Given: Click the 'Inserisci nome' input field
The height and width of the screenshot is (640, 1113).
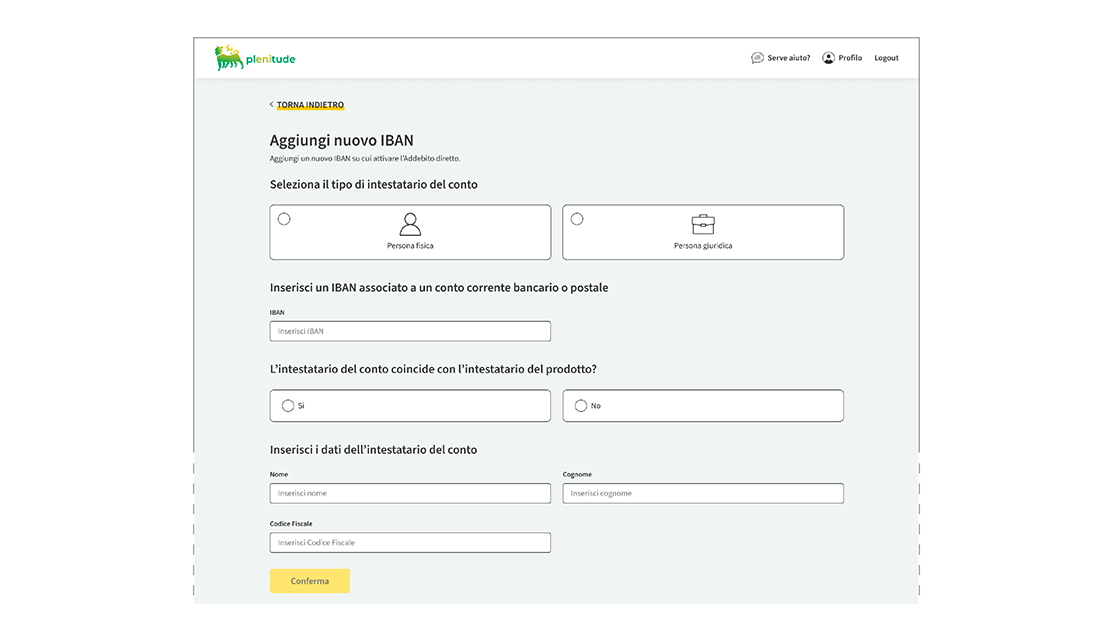Looking at the screenshot, I should 410,493.
